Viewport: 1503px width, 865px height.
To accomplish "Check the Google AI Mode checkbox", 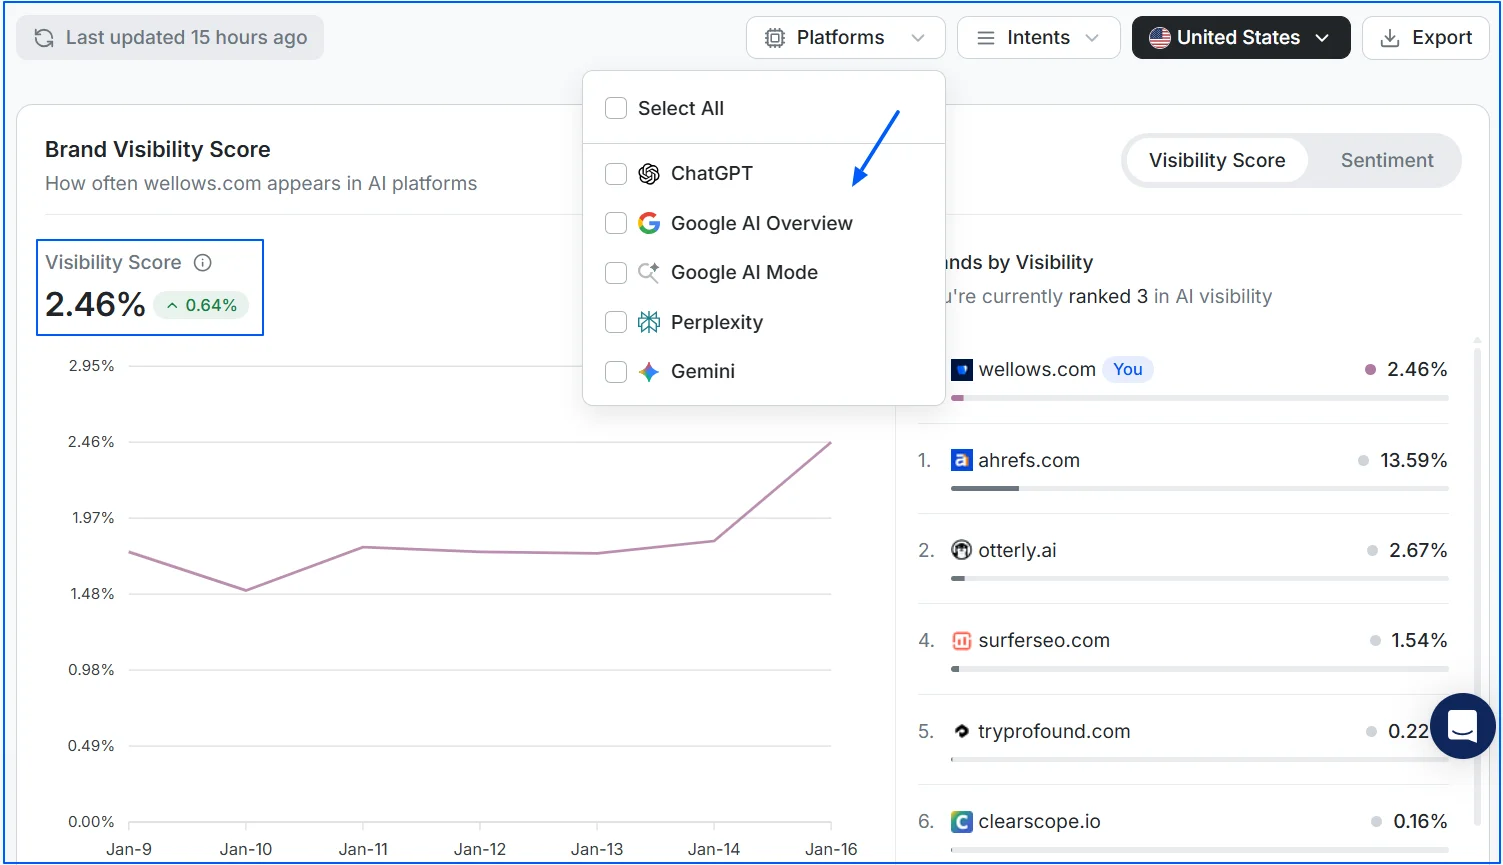I will click(616, 273).
